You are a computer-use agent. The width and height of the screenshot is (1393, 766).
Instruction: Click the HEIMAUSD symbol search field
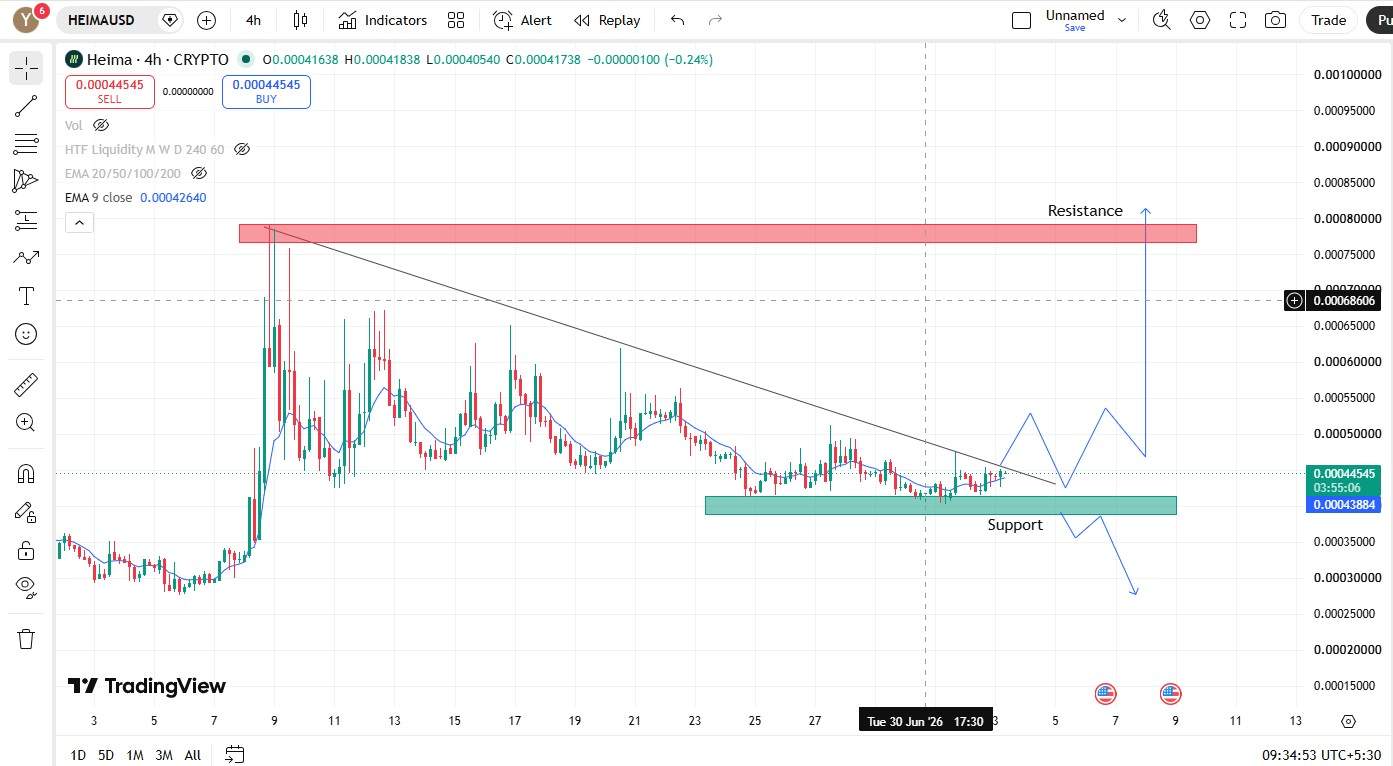[102, 20]
